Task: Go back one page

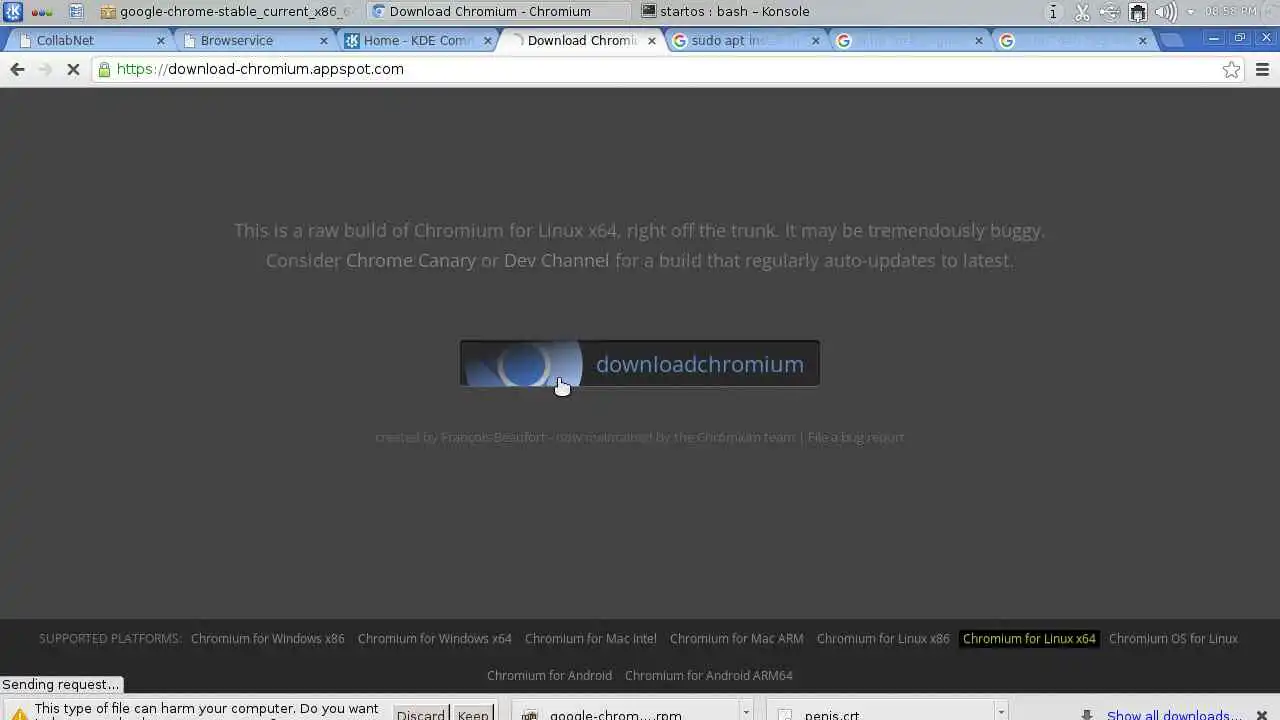Action: (x=17, y=69)
